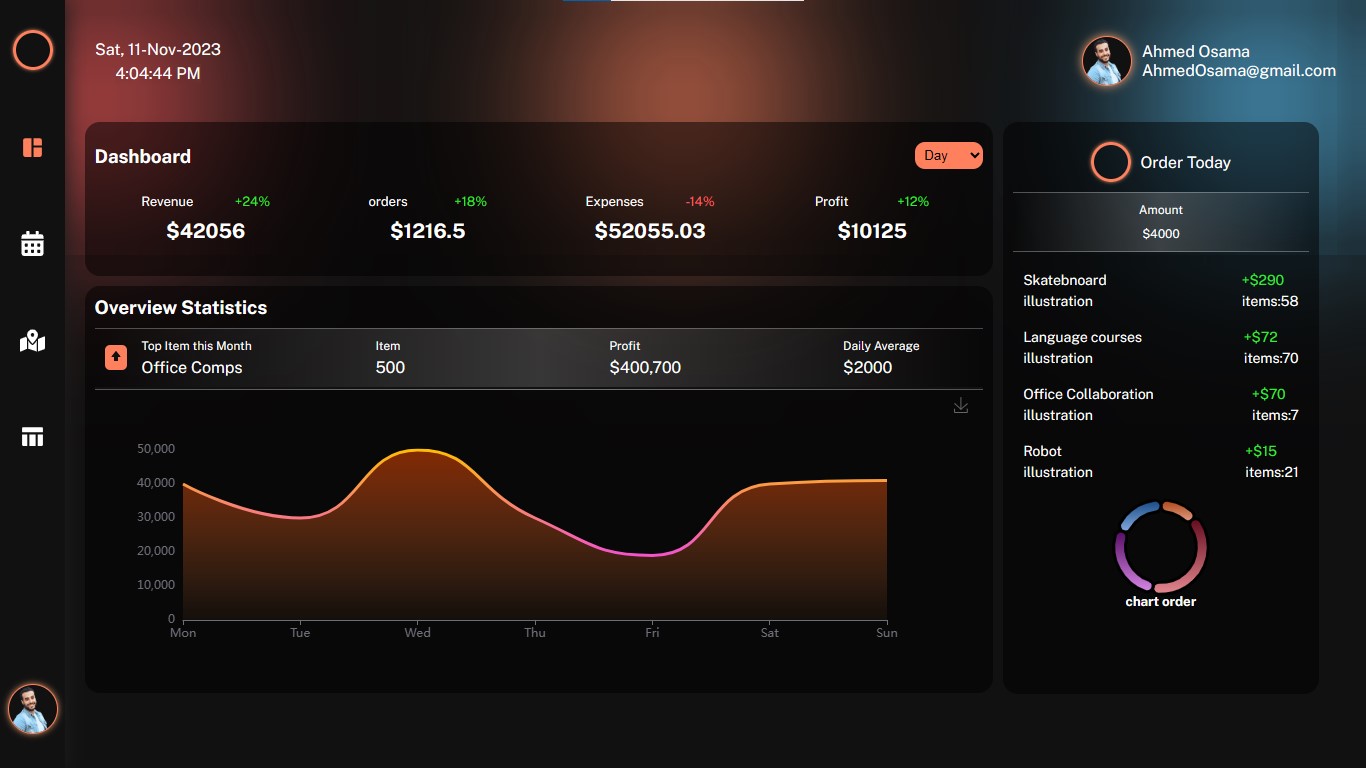Click the Expenses $52055.03 stat
This screenshot has width=1366, height=768.
pyautogui.click(x=649, y=231)
